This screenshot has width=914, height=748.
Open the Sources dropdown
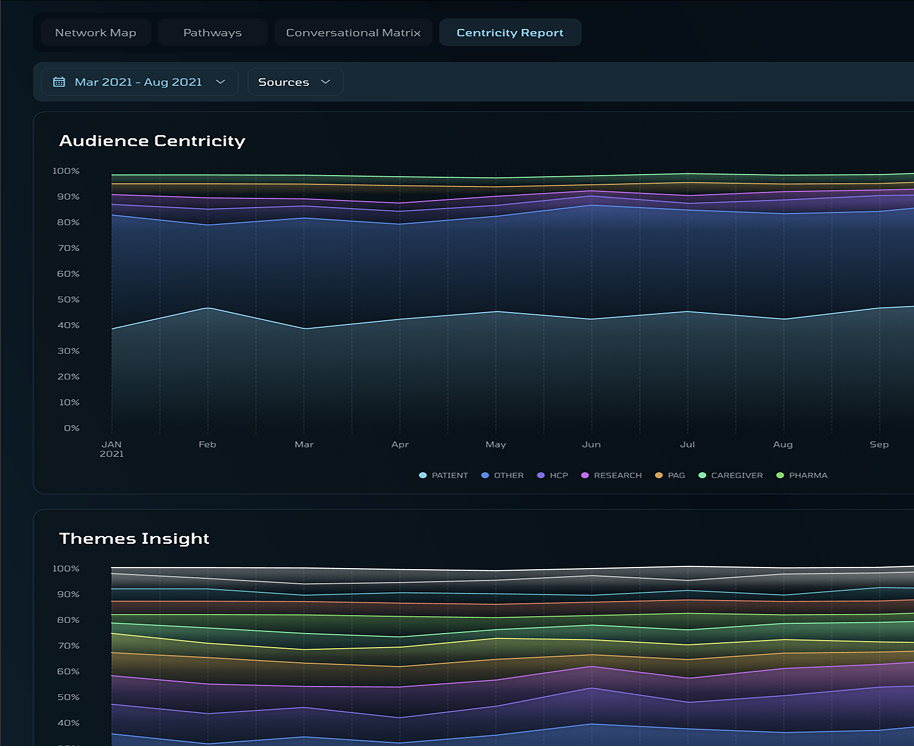pyautogui.click(x=296, y=82)
